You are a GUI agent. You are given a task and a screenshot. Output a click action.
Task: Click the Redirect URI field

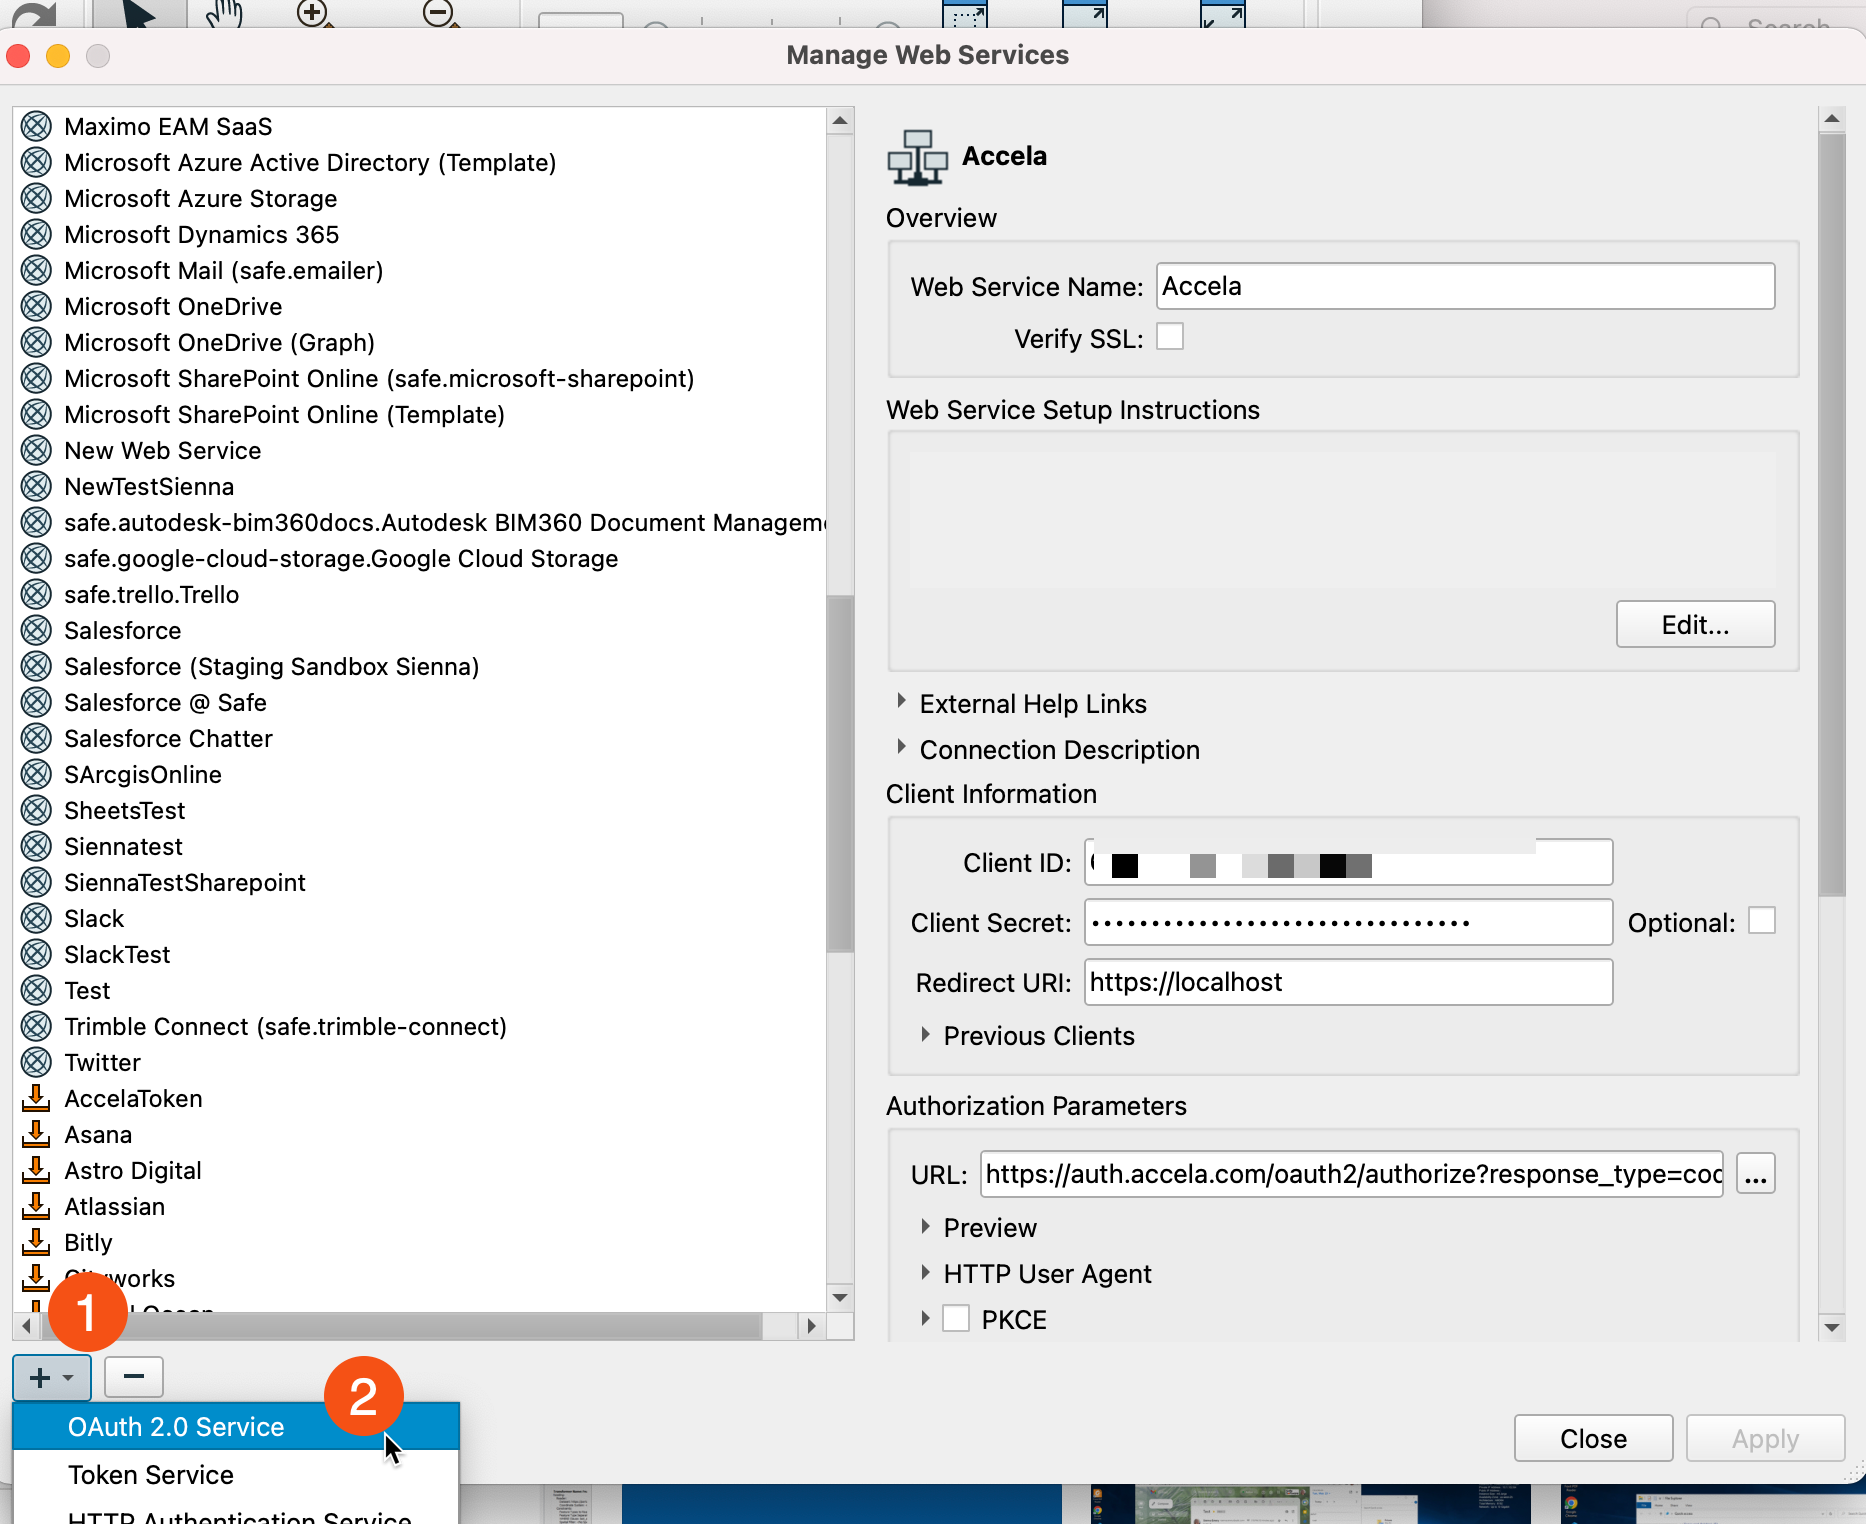click(x=1348, y=982)
